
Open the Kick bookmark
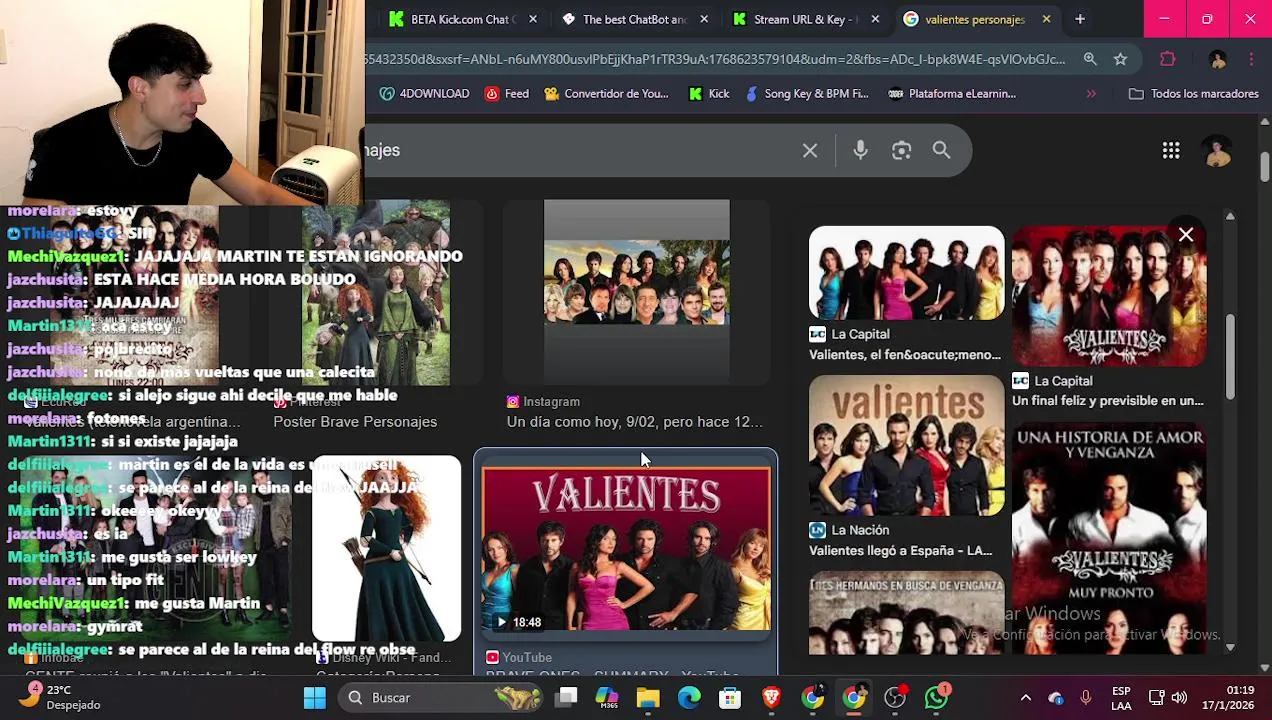coord(709,94)
